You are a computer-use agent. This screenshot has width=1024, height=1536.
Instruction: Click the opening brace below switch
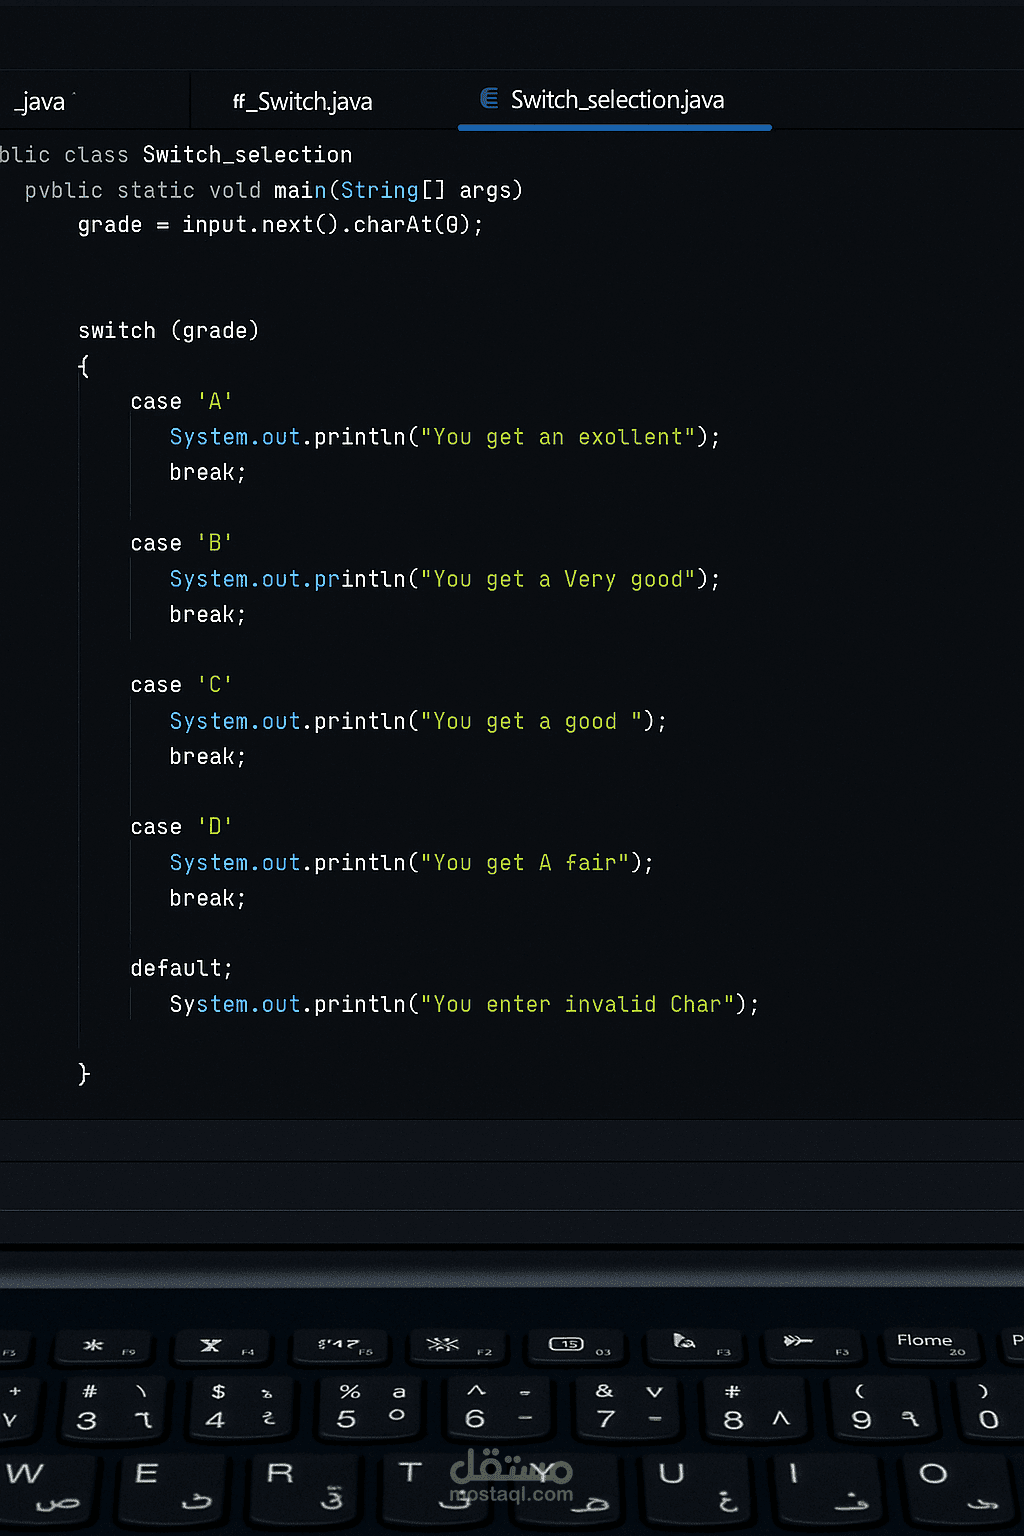coord(84,366)
